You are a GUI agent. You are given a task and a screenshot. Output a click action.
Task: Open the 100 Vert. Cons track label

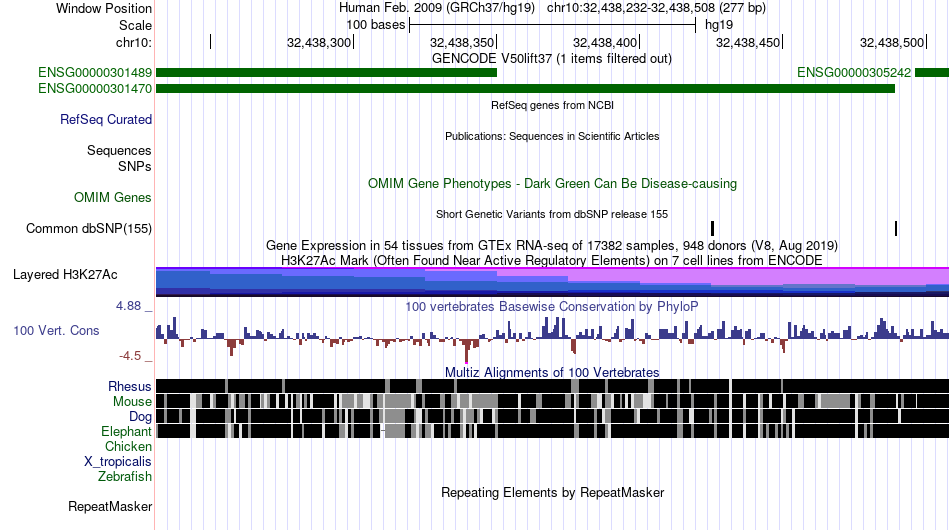56,331
